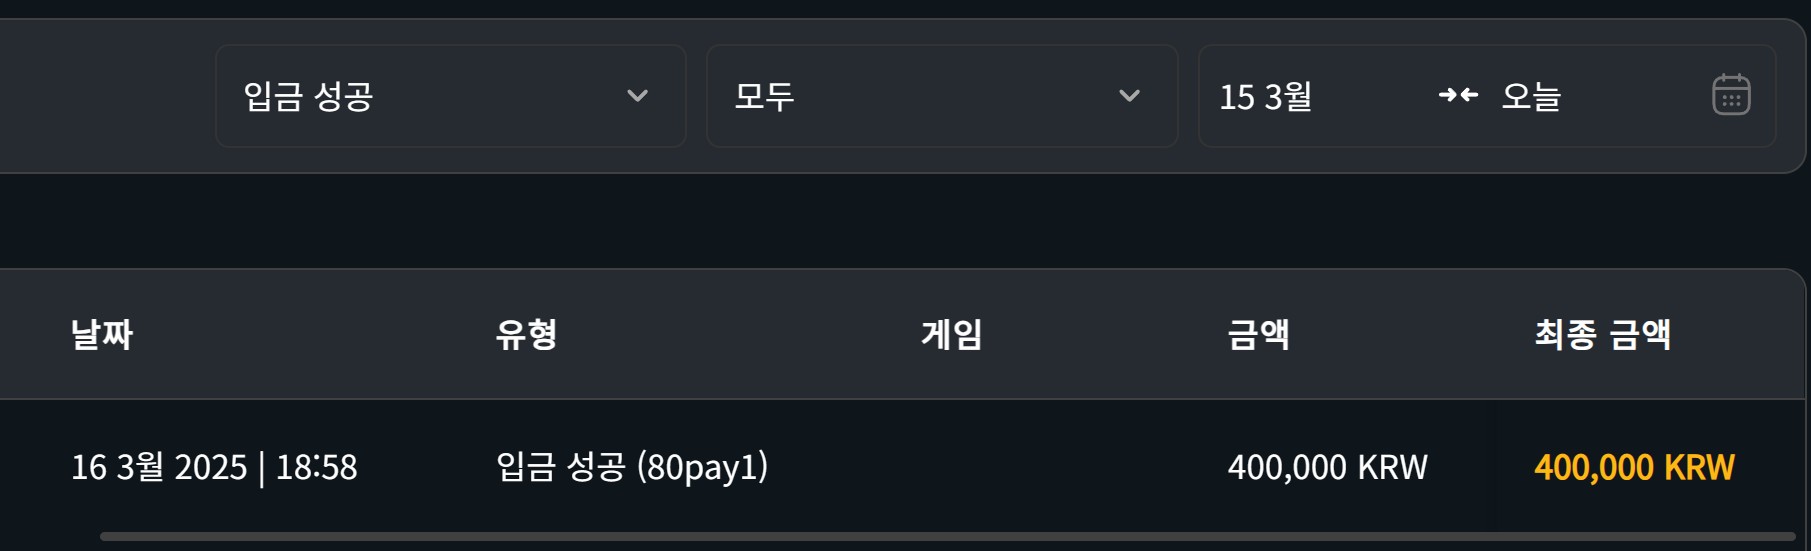The height and width of the screenshot is (551, 1811).
Task: Select the 16 3월 2025 | 18:58 date entry
Action: coord(214,467)
